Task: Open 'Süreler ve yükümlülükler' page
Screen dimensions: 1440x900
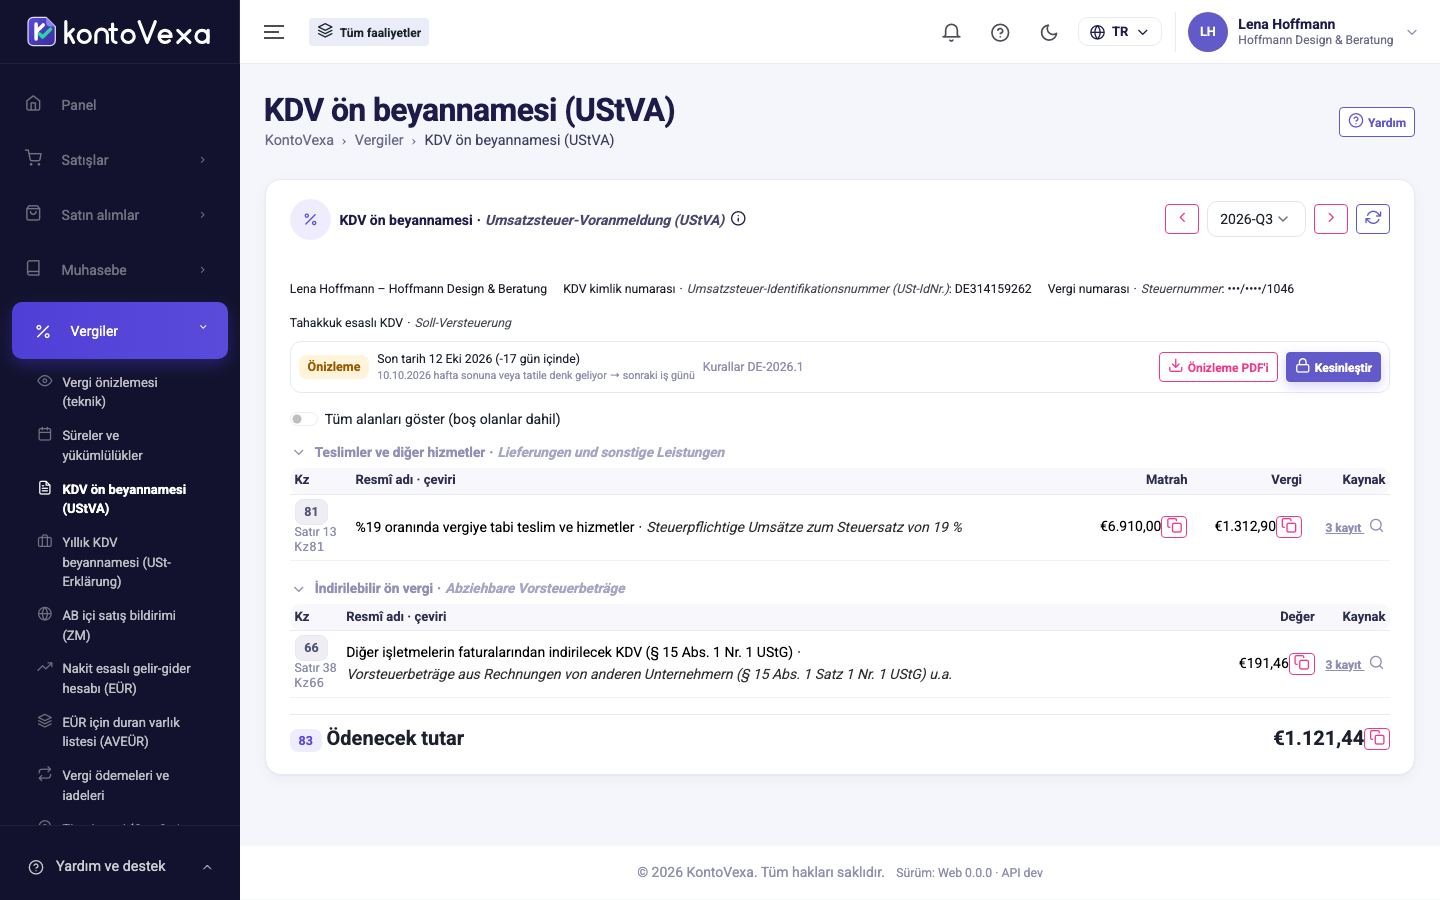Action: click(x=120, y=445)
